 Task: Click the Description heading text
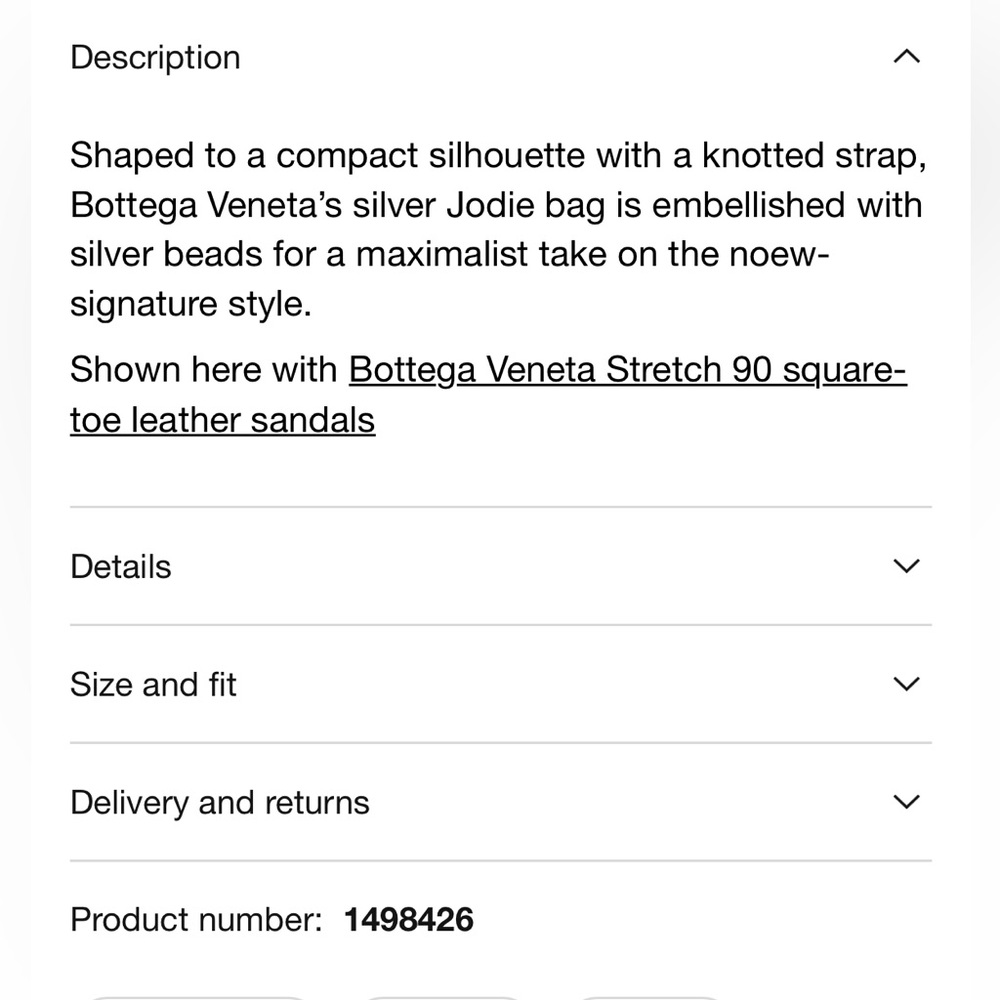tap(155, 58)
